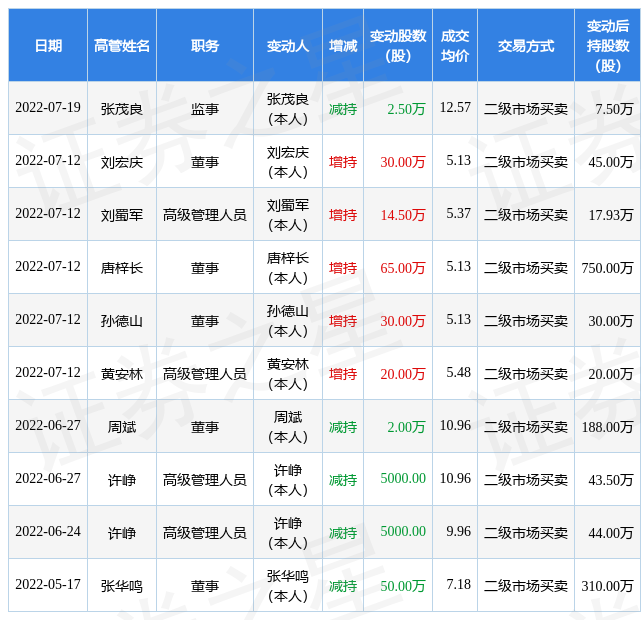Click the 变动后持股数(股) column header
This screenshot has width=641, height=620.
(608, 45)
